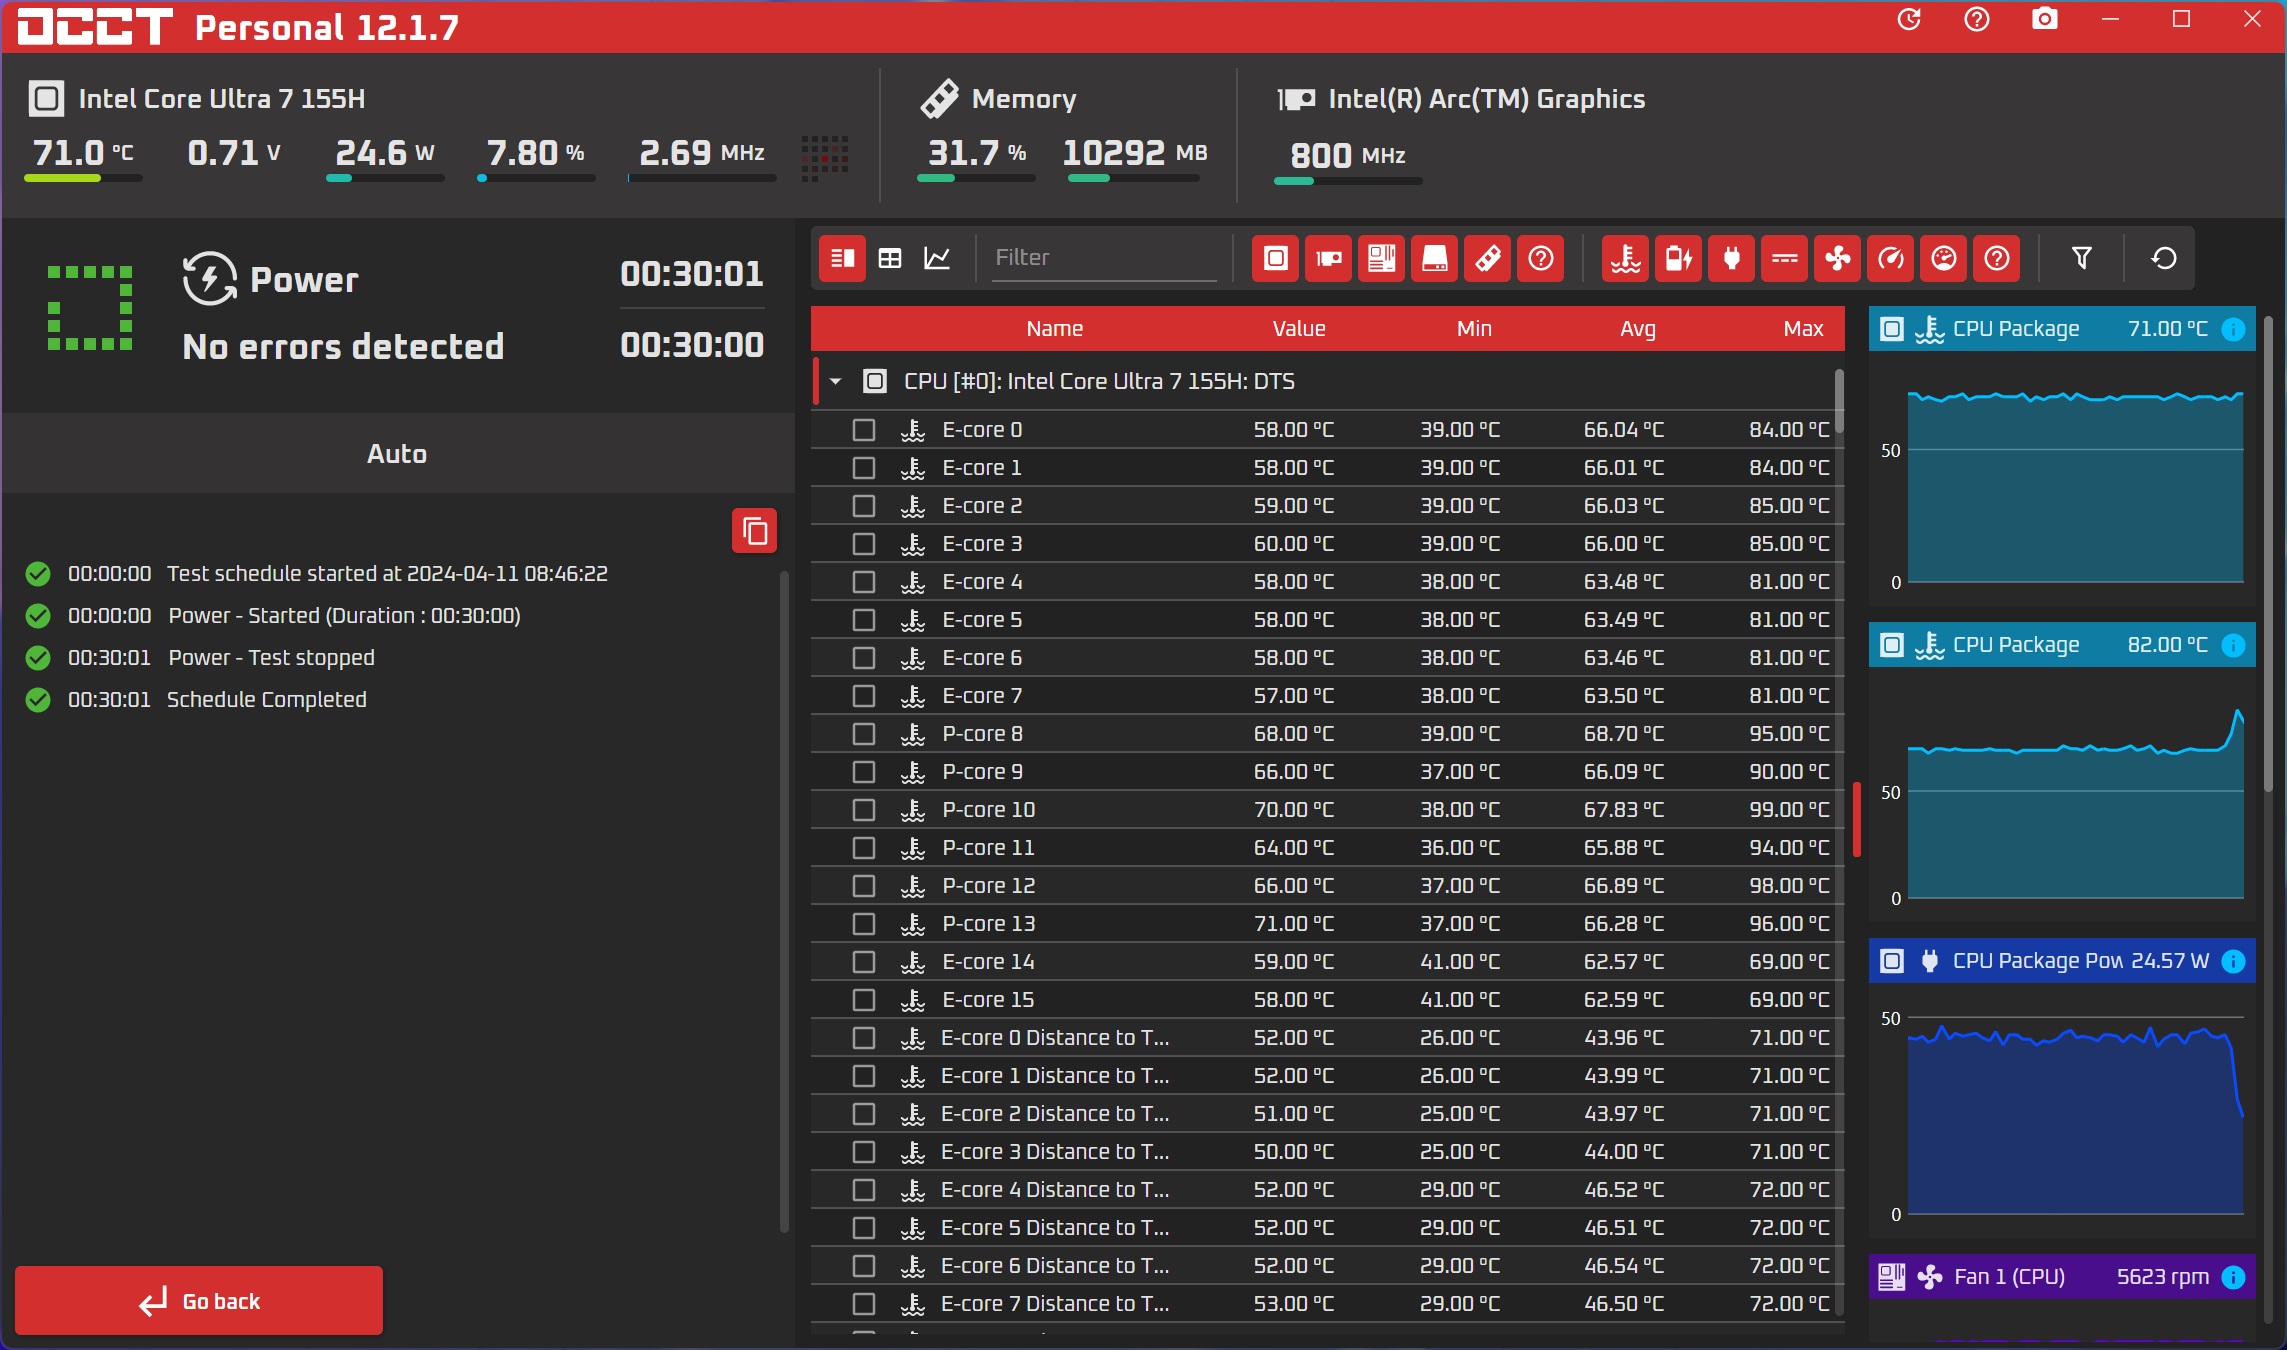
Task: Click the memory 31.7 % usage bar
Action: (x=976, y=178)
